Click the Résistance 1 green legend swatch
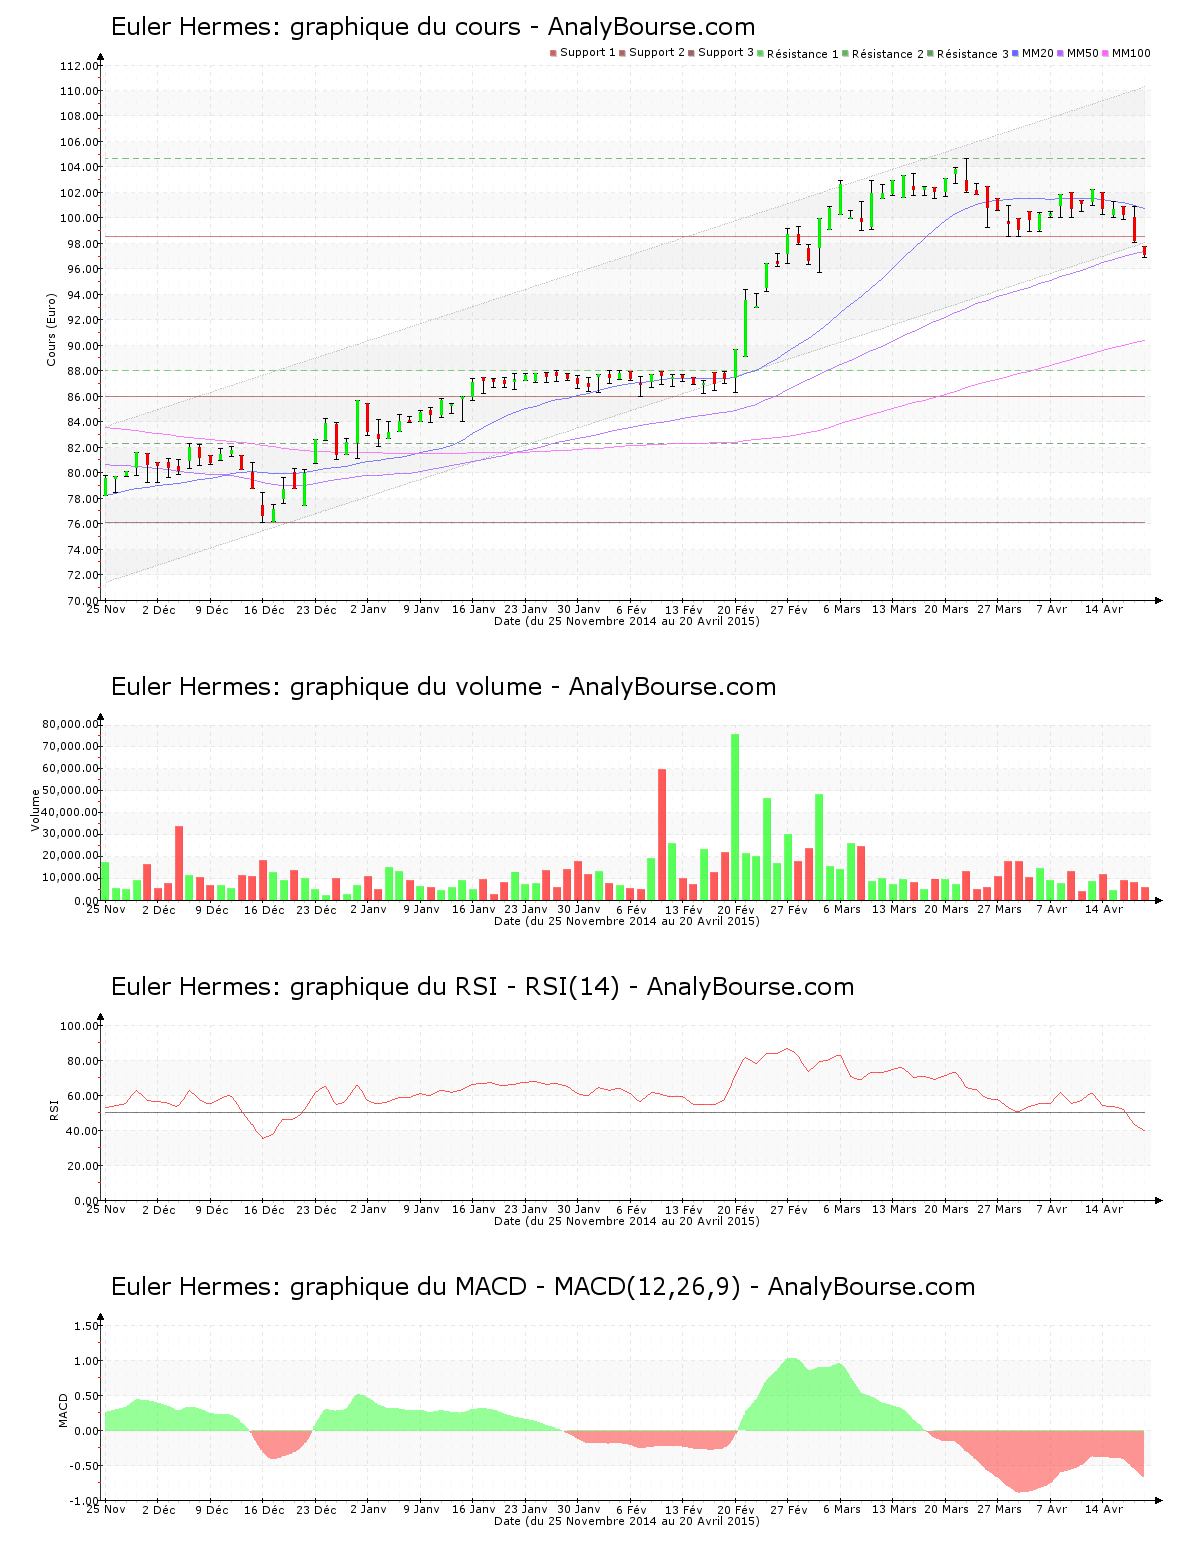Viewport: 1200px width, 1550px height. click(x=760, y=53)
